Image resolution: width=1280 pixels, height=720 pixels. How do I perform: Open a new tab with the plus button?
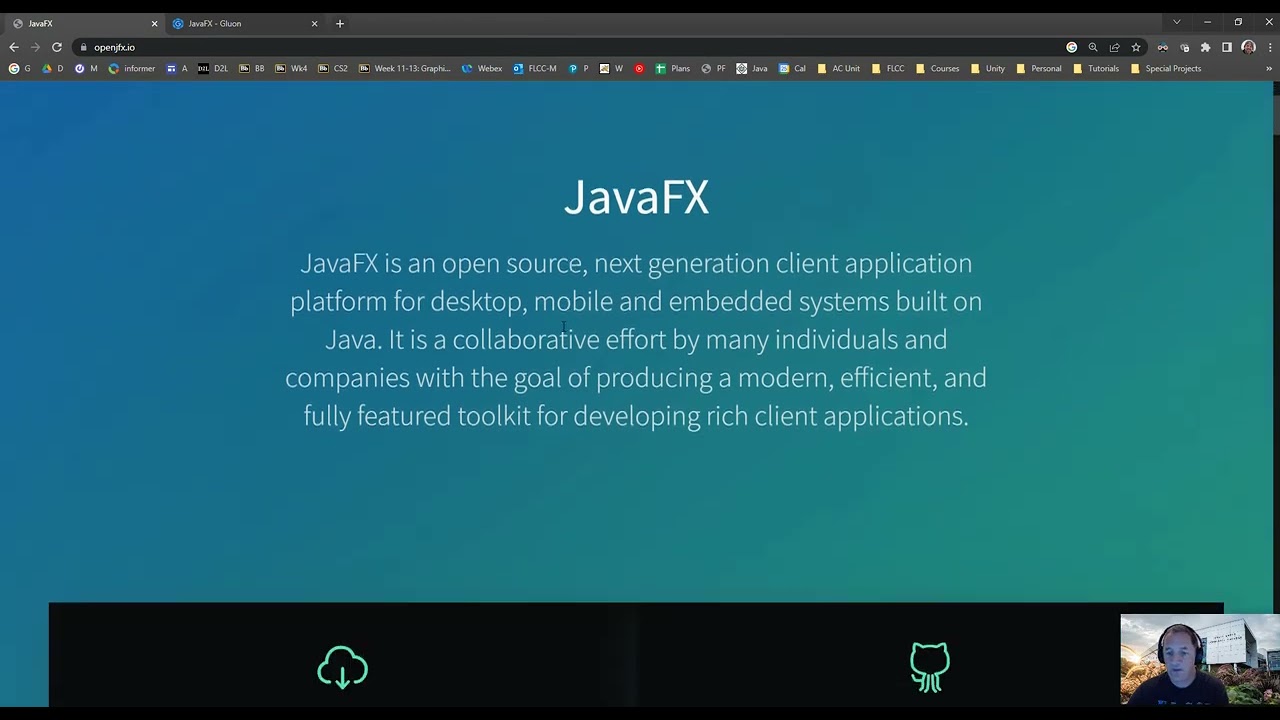[340, 23]
